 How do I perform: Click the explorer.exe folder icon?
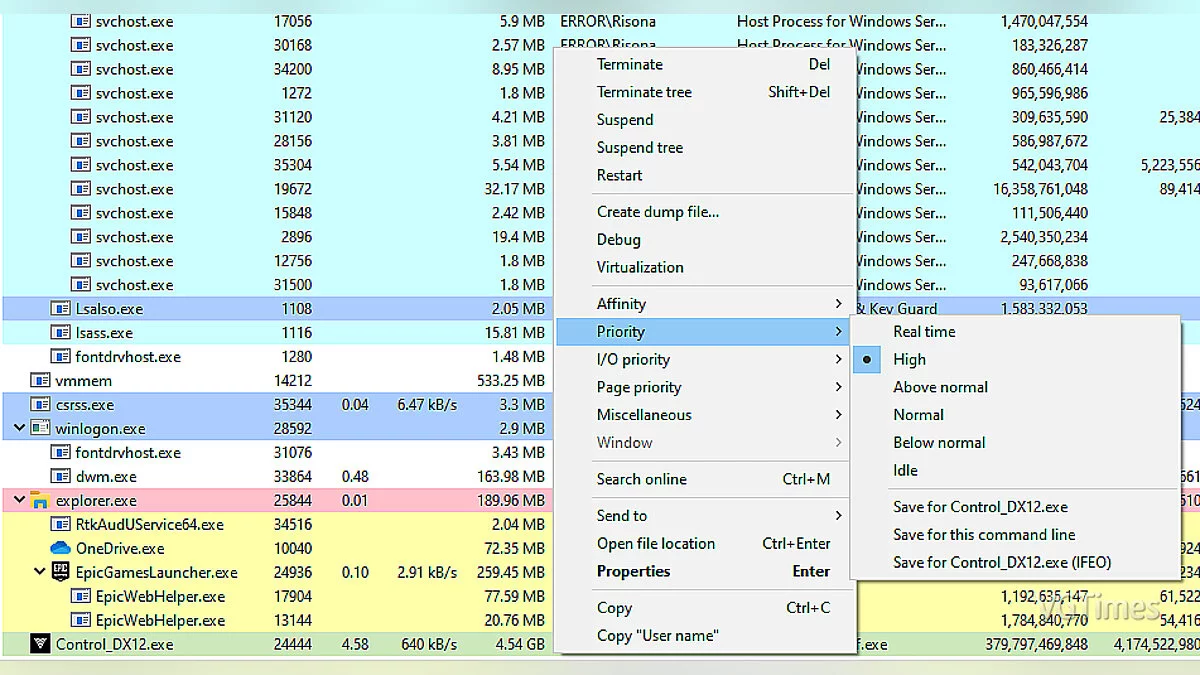pyautogui.click(x=40, y=501)
